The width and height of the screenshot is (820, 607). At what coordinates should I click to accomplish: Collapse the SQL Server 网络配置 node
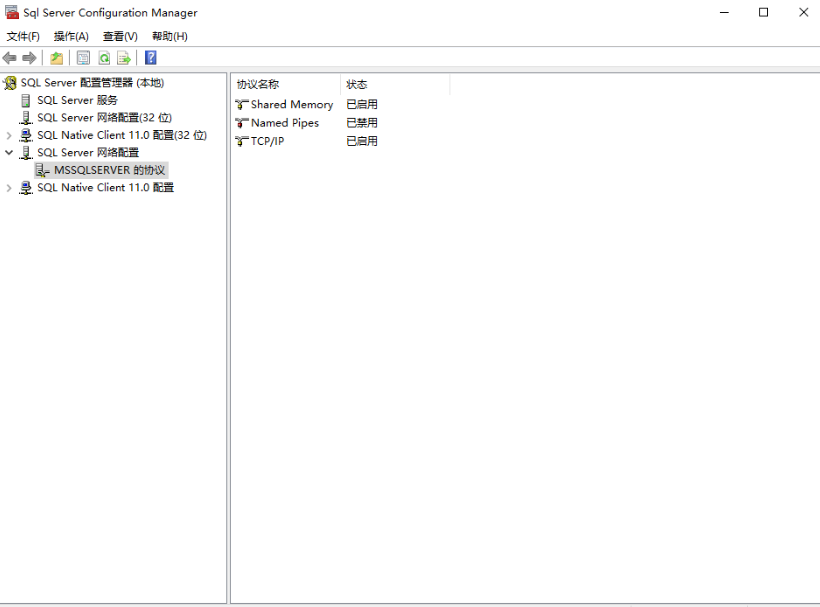9,152
